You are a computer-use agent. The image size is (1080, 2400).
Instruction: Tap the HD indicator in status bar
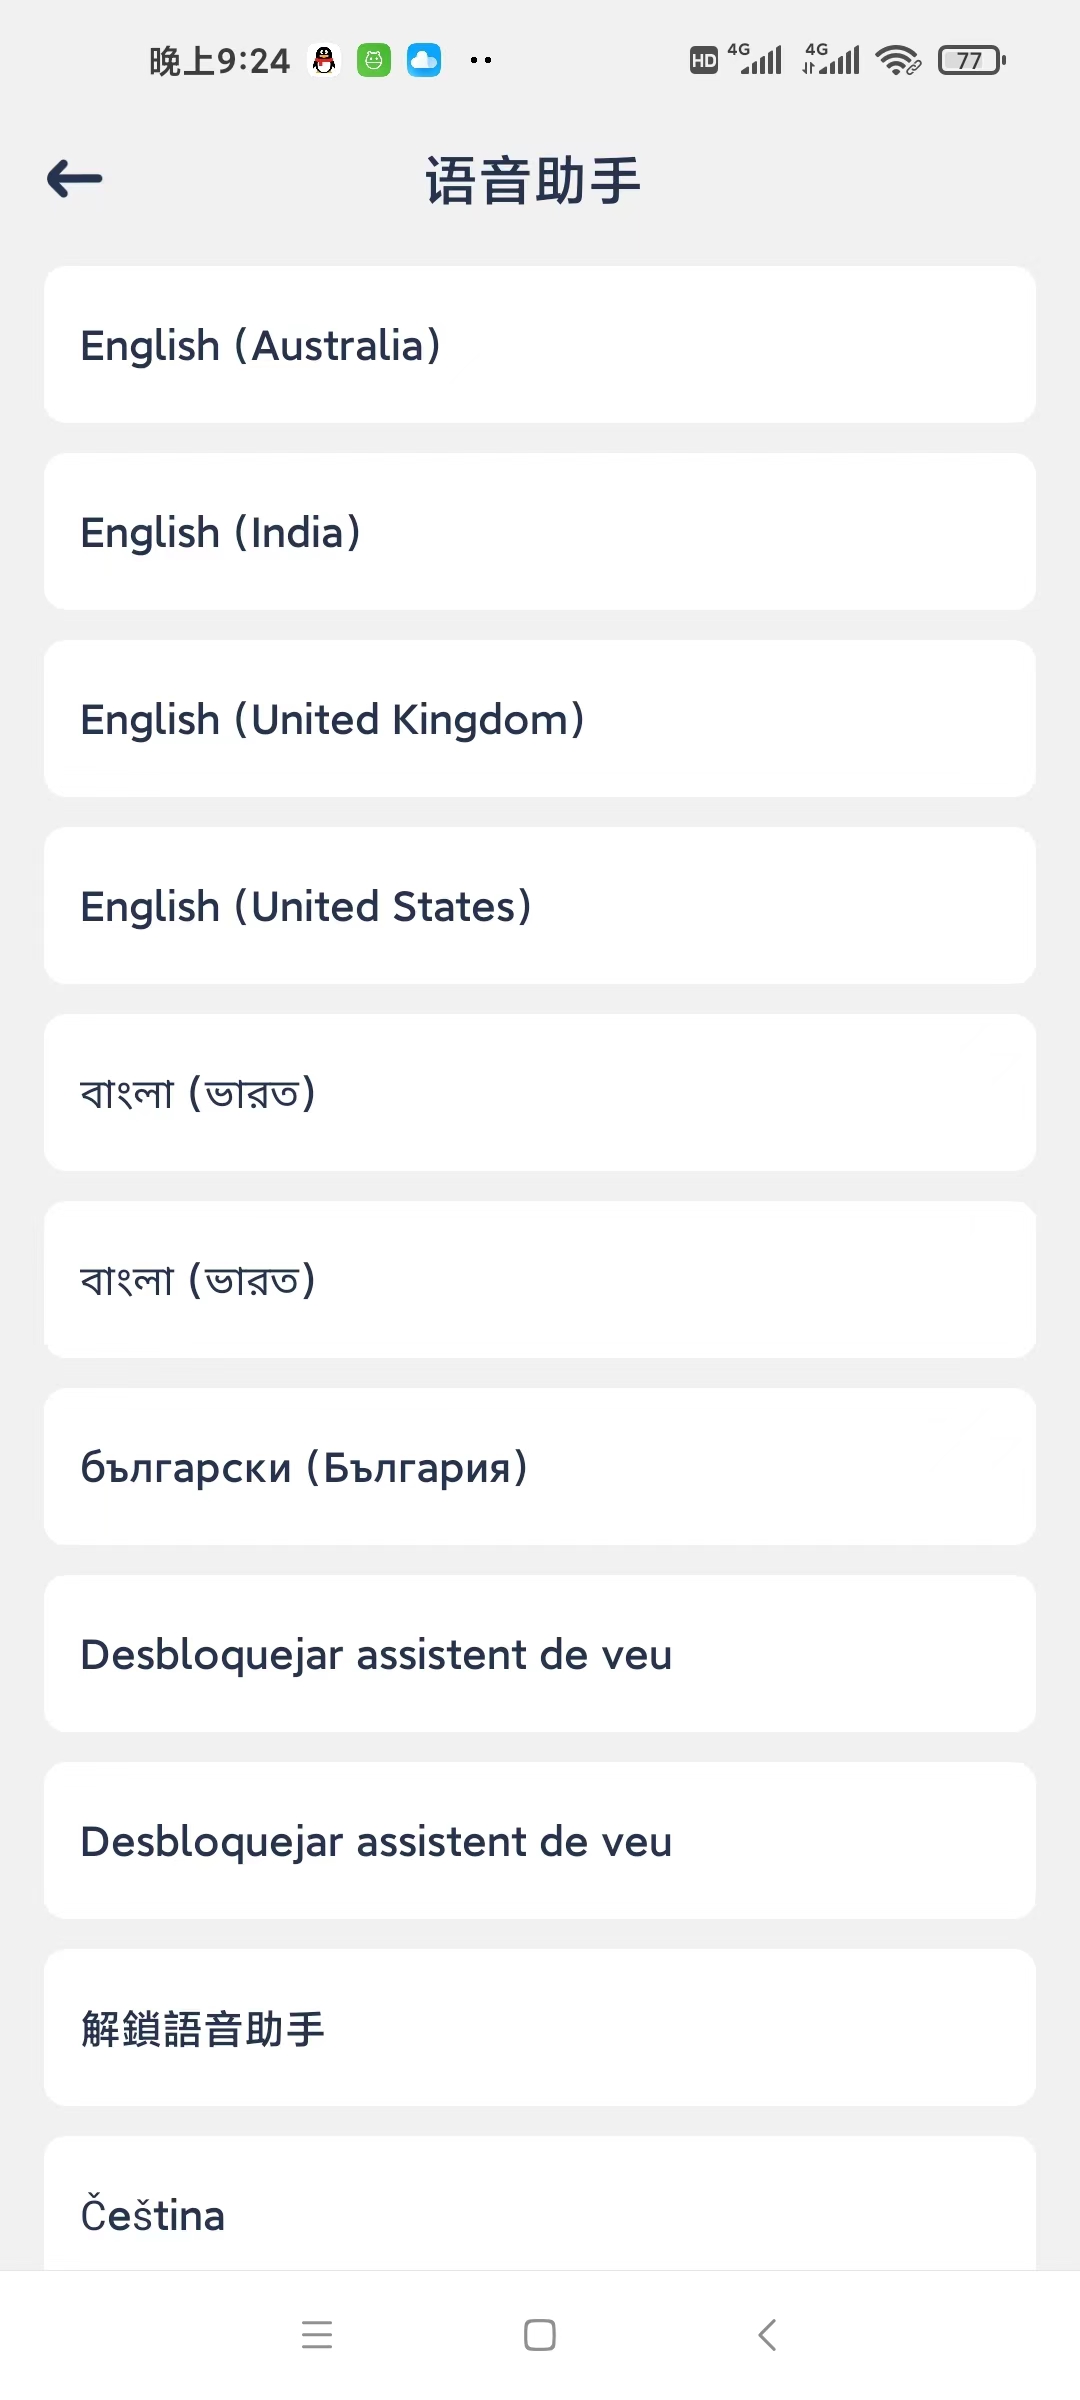point(704,61)
